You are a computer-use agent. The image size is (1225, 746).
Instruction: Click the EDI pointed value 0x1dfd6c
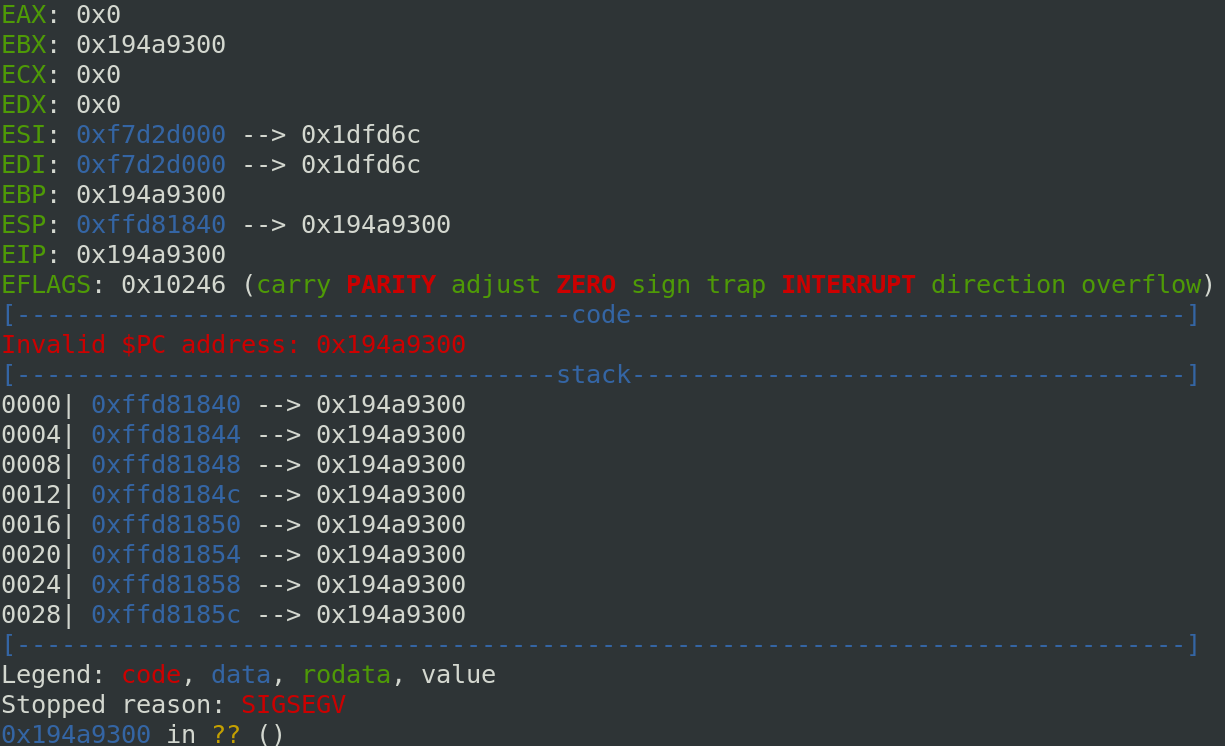pyautogui.click(x=360, y=164)
